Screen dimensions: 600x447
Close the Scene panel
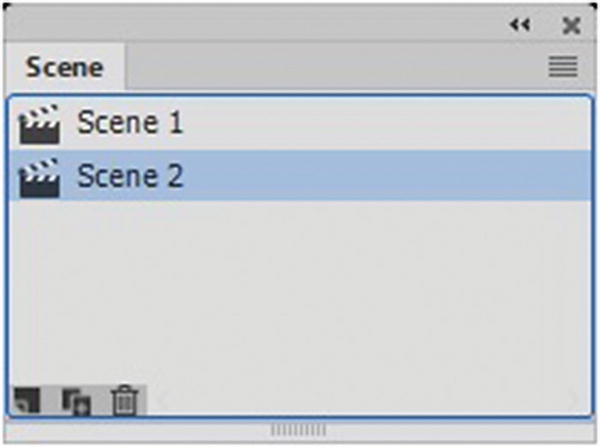[571, 26]
